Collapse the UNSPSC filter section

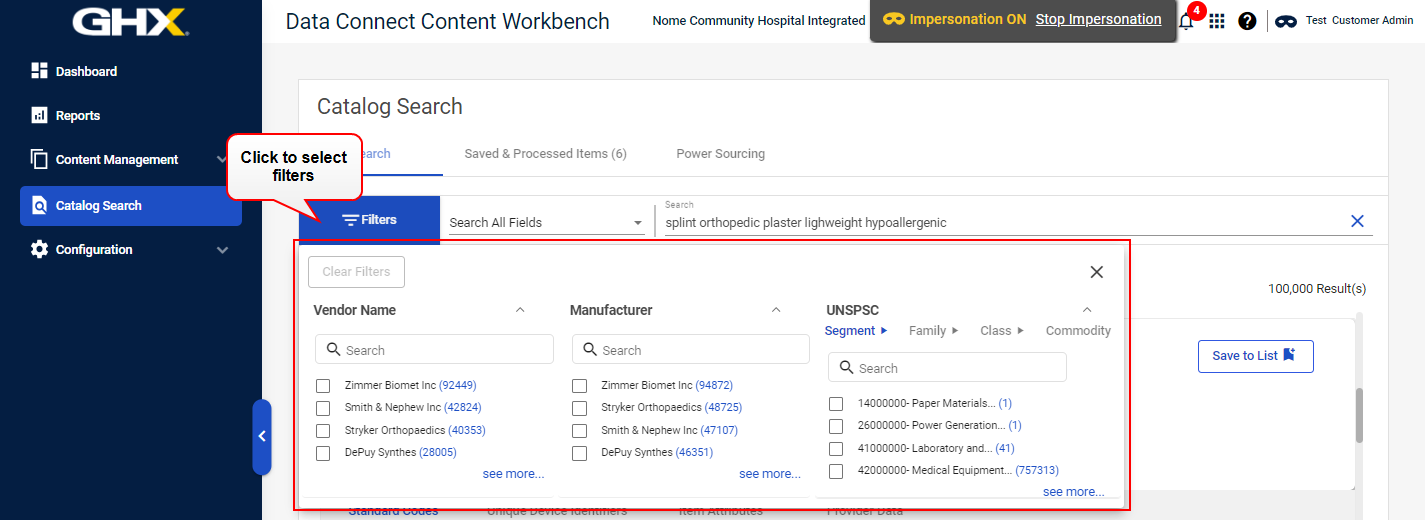tap(1087, 310)
